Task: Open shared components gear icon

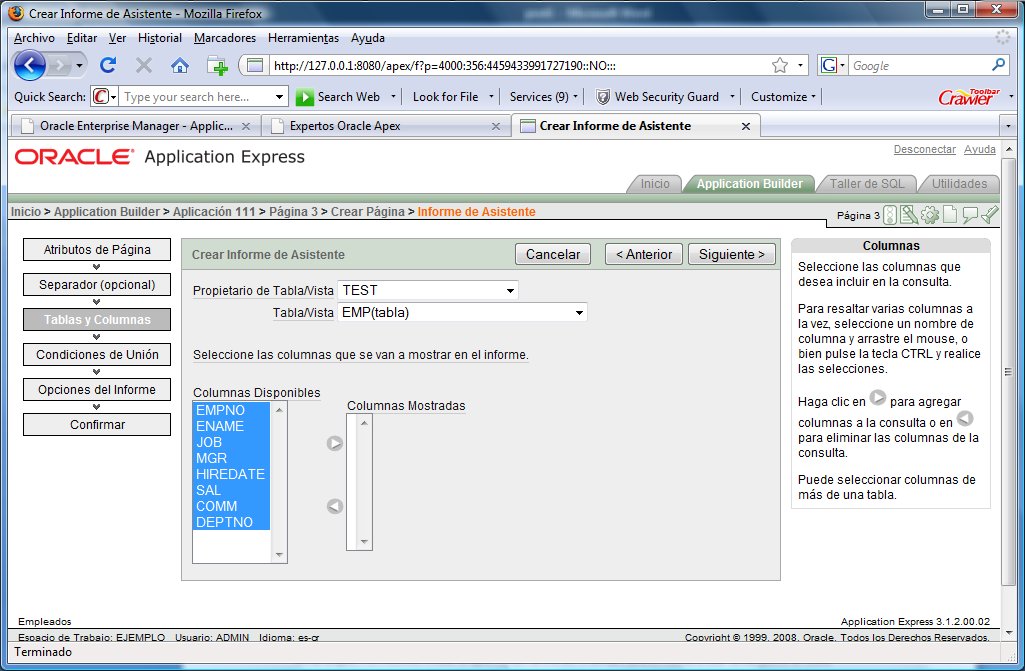Action: 930,215
